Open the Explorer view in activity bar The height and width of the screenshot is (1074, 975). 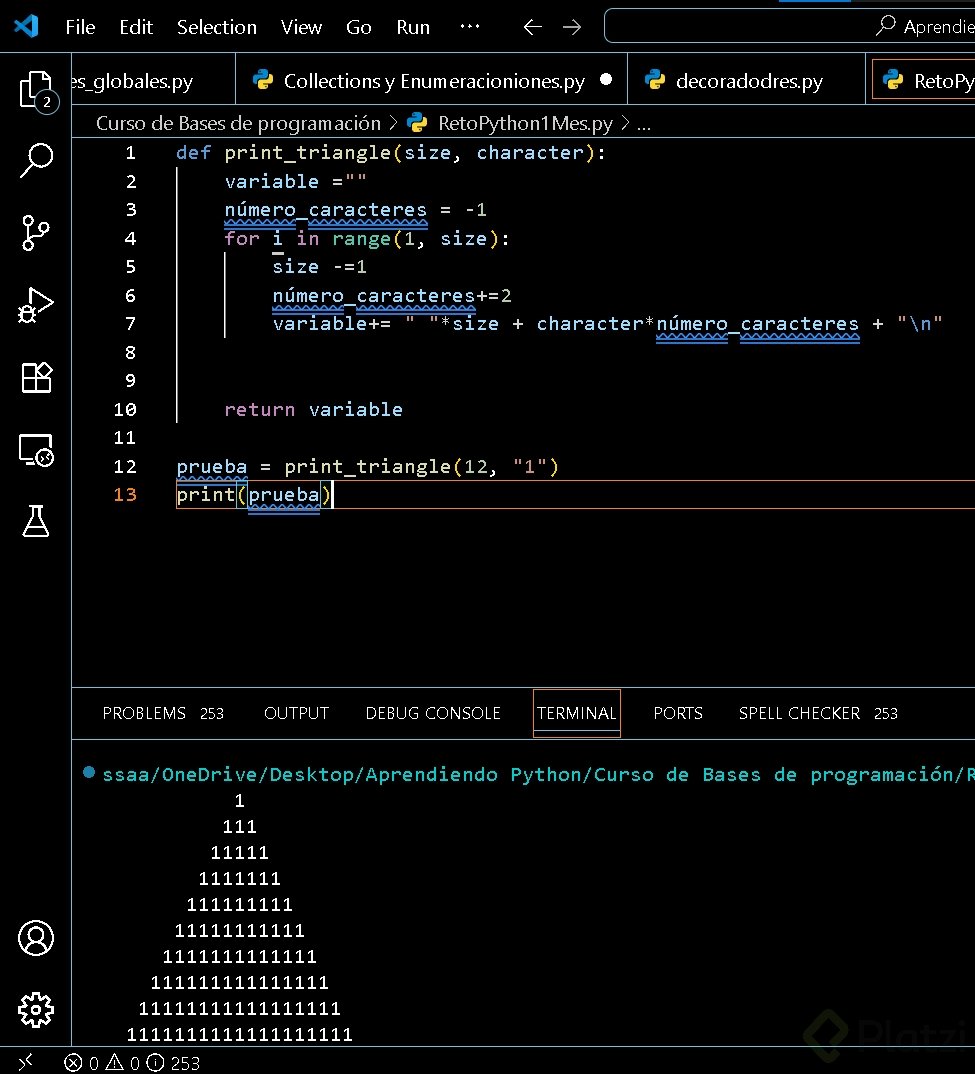[36, 90]
